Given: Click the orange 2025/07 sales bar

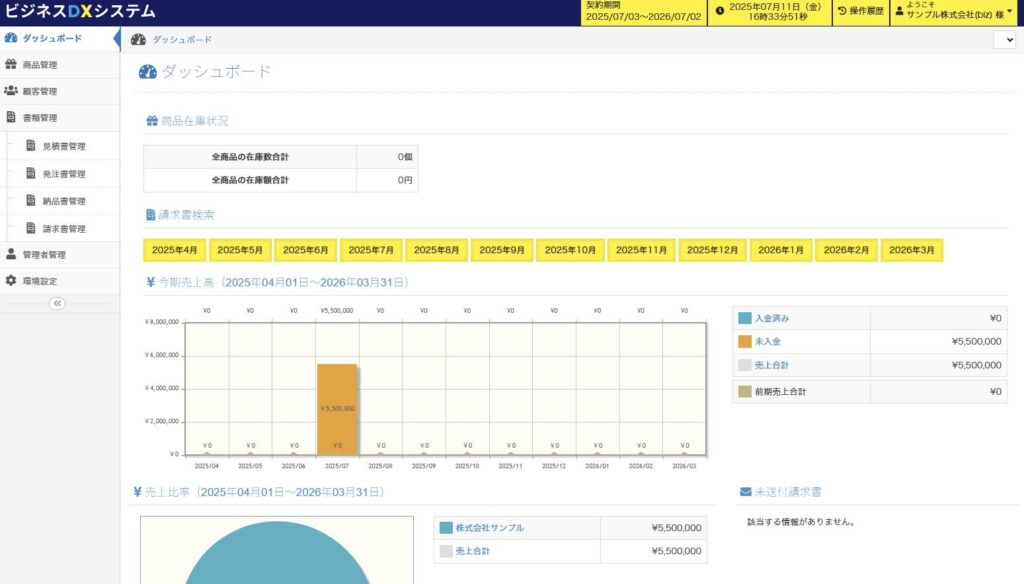Looking at the screenshot, I should (337, 409).
